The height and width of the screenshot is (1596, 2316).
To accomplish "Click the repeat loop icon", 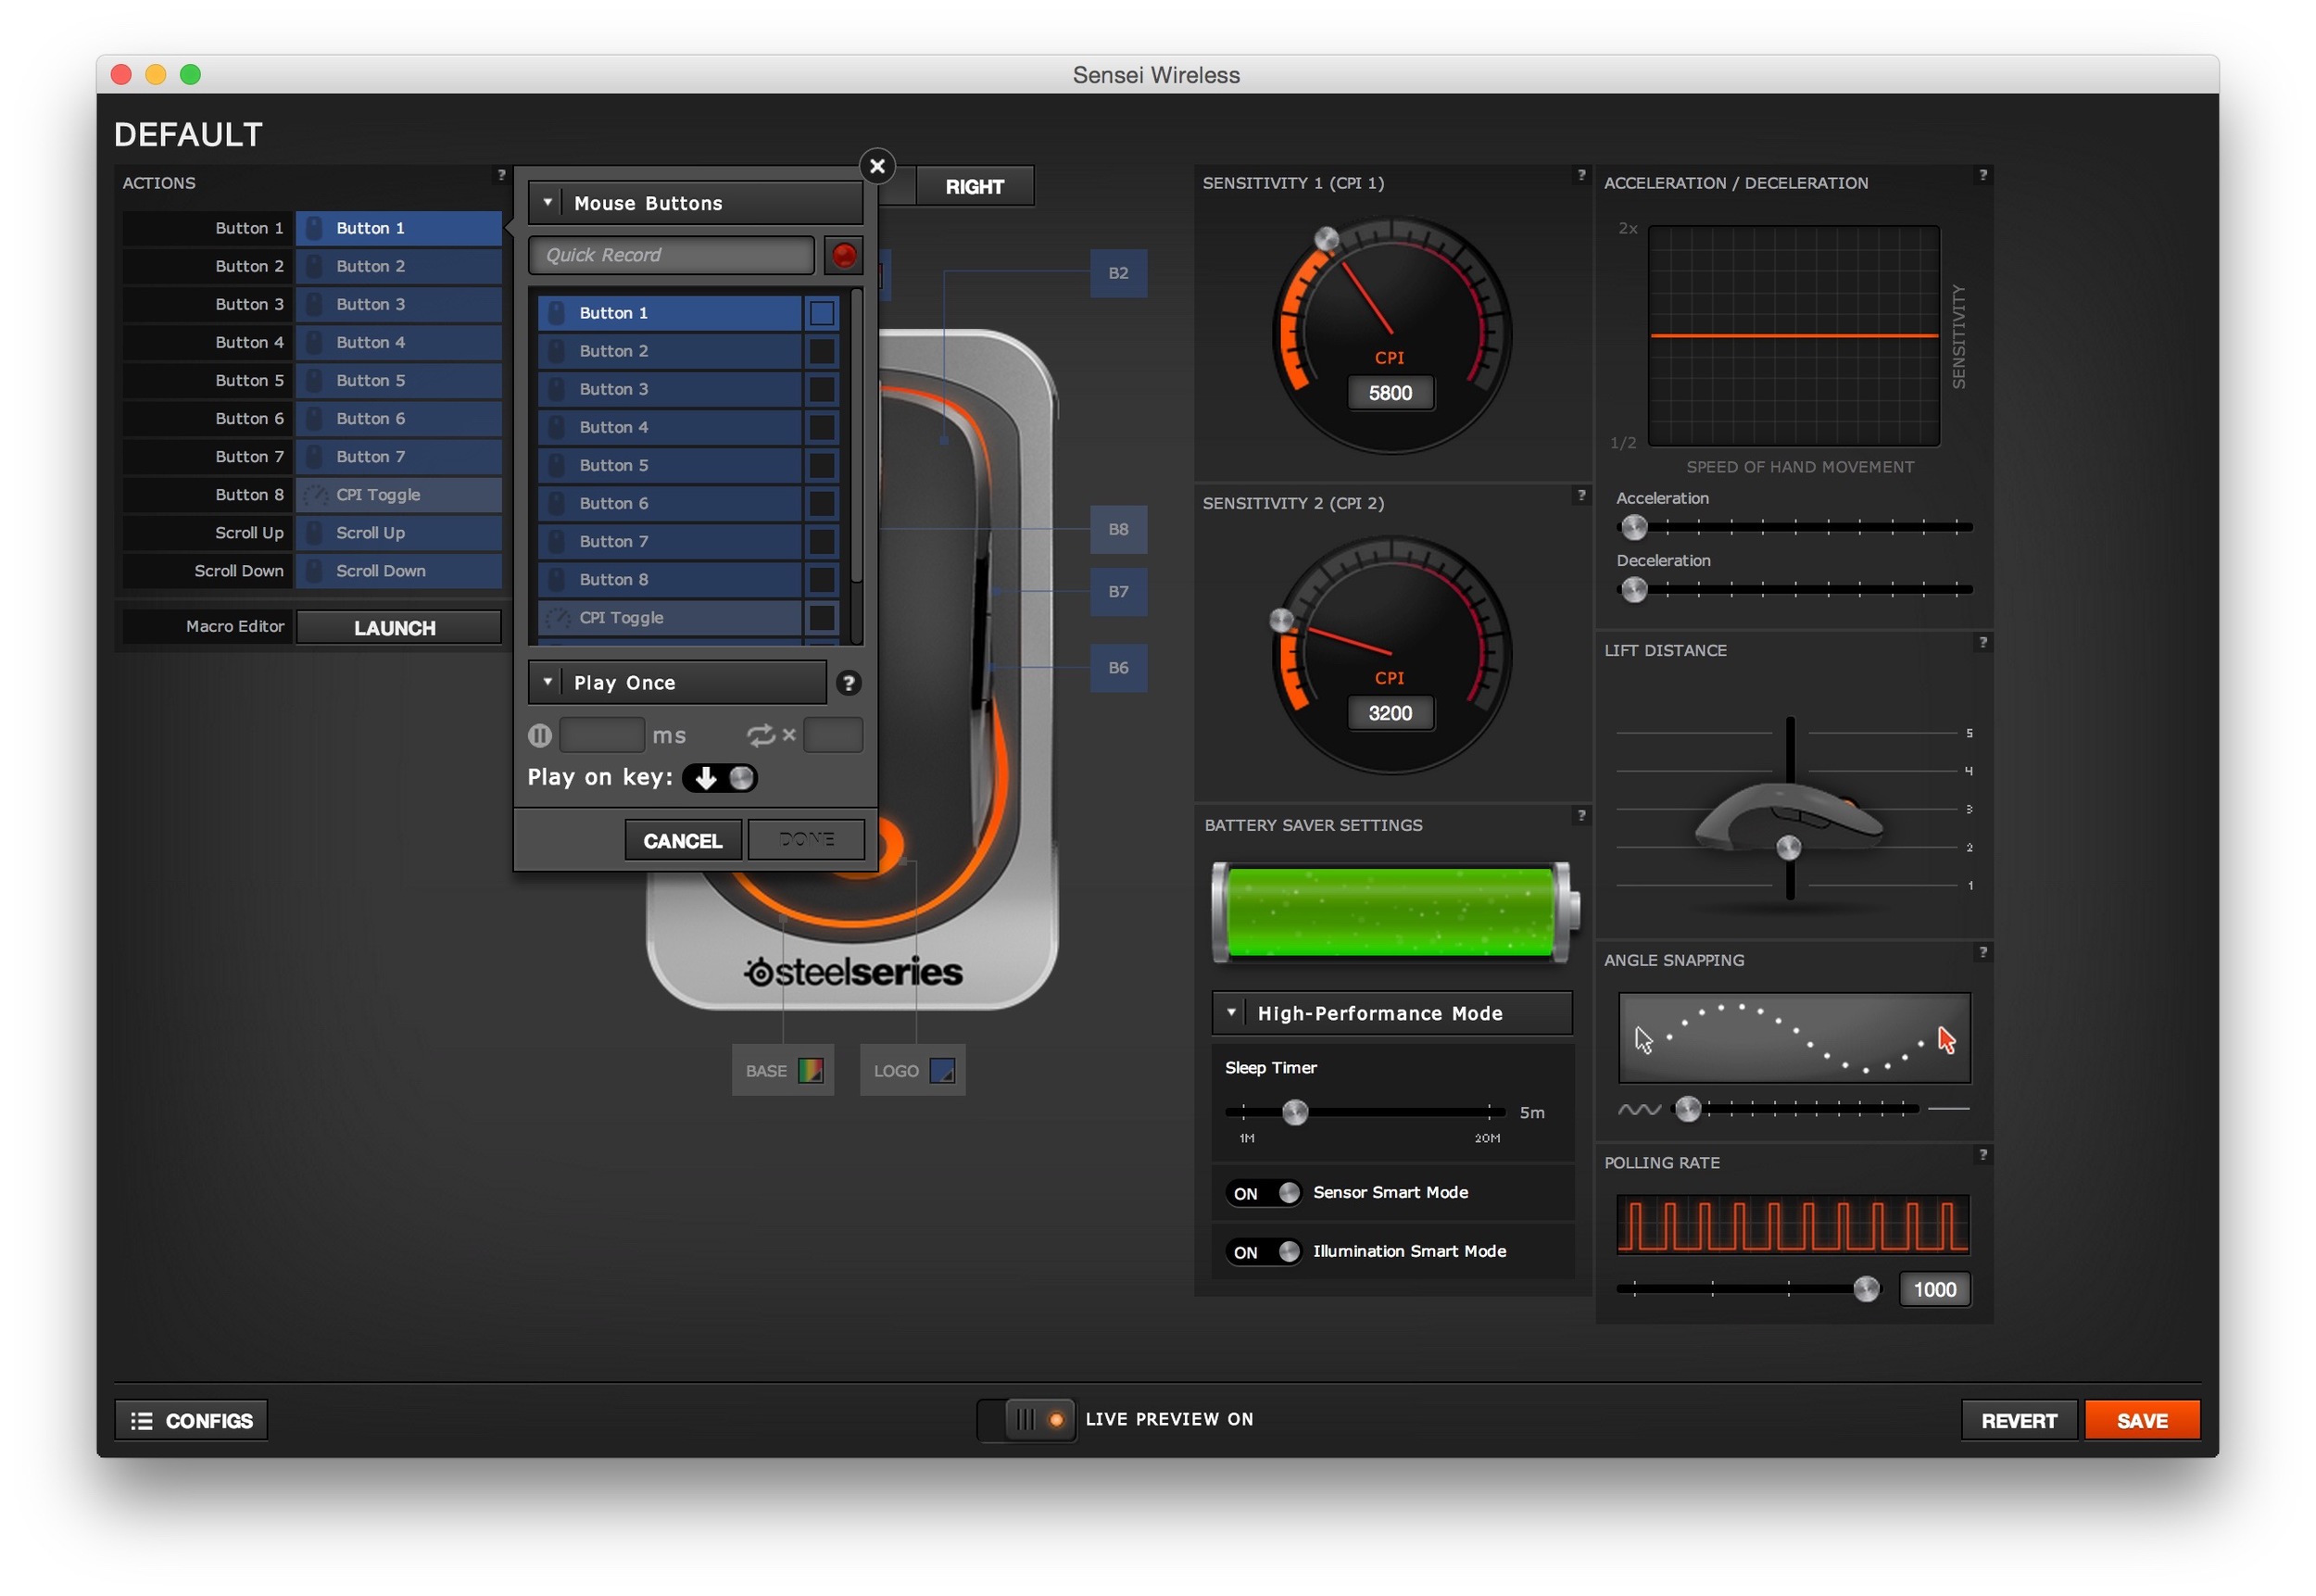I will (761, 735).
